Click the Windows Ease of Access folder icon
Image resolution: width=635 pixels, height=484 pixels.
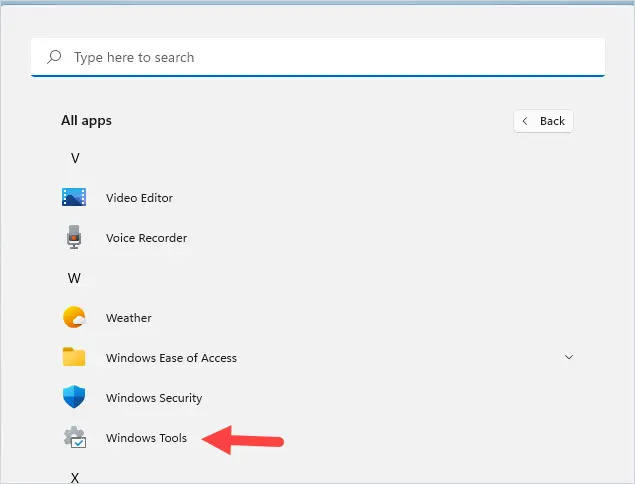[x=74, y=357]
